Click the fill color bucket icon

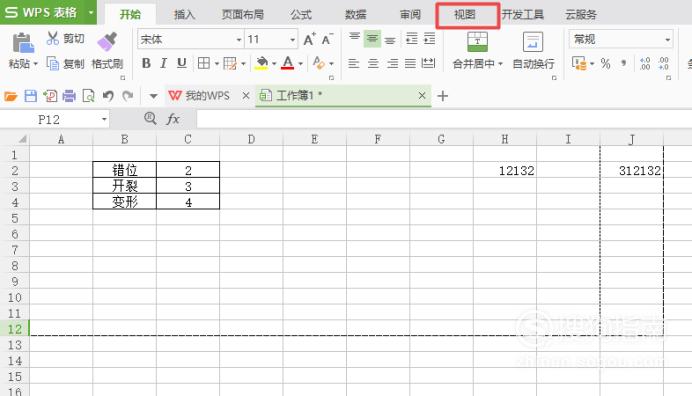(262, 63)
